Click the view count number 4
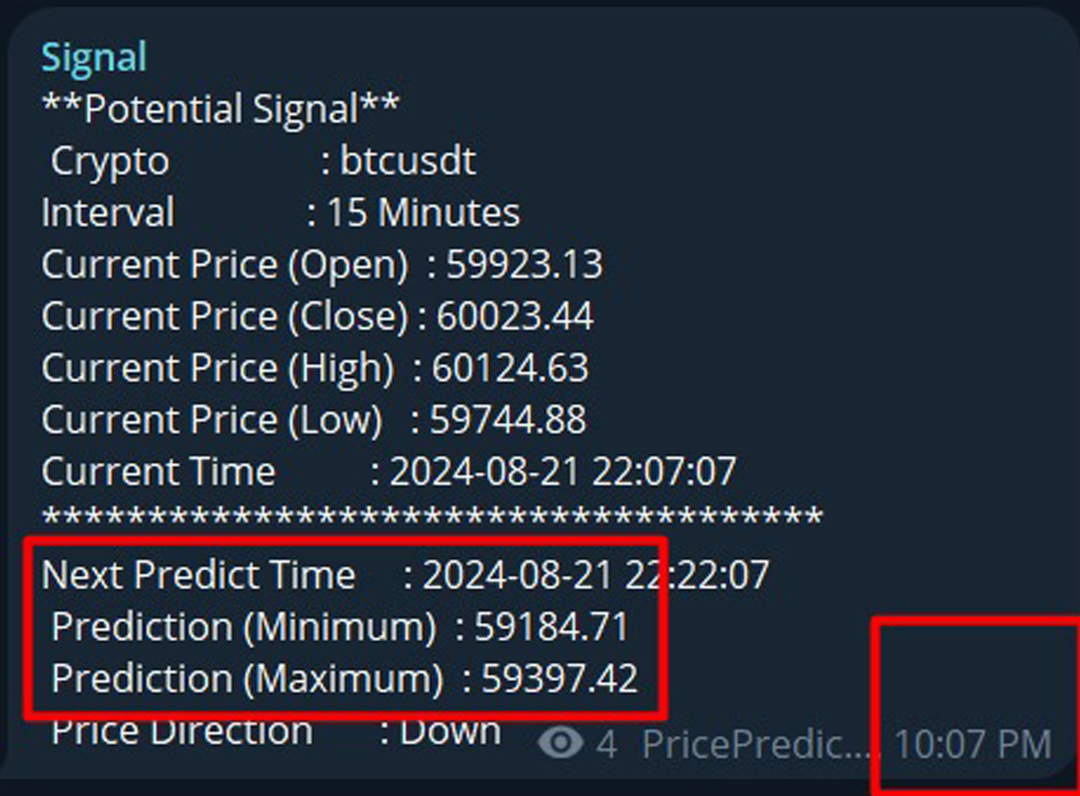 (x=607, y=745)
